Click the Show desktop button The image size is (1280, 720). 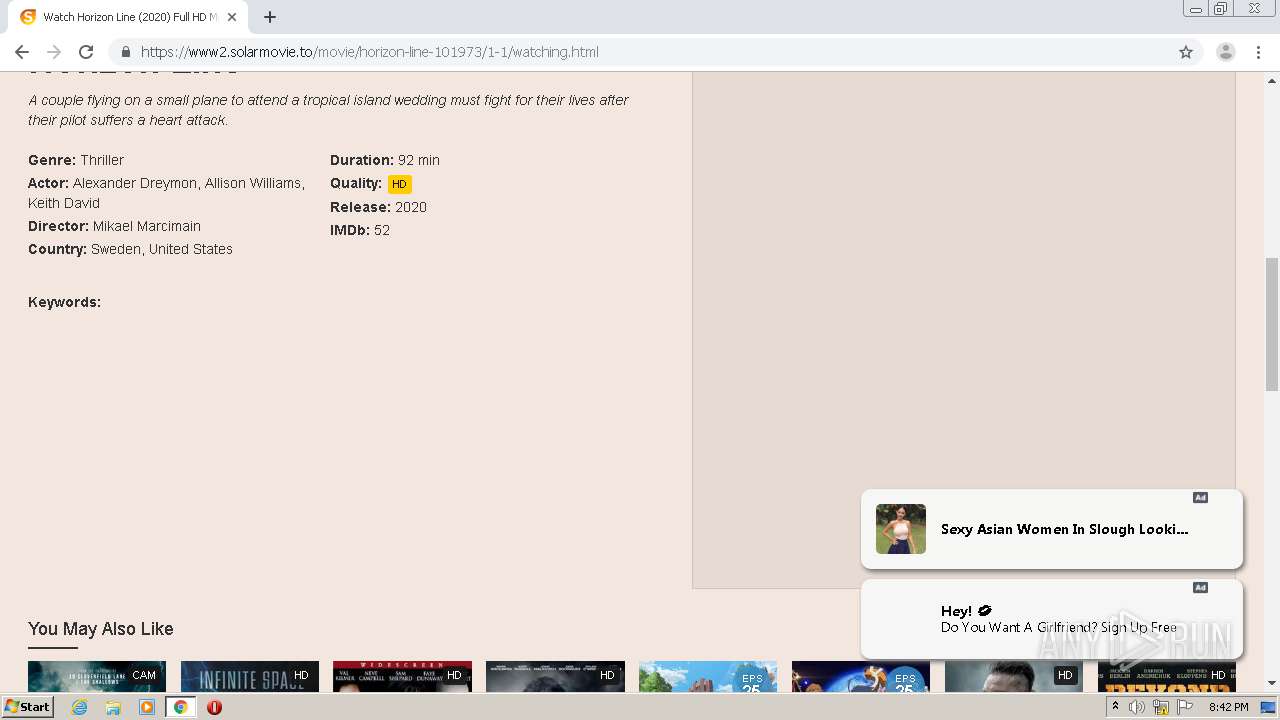(x=1269, y=707)
